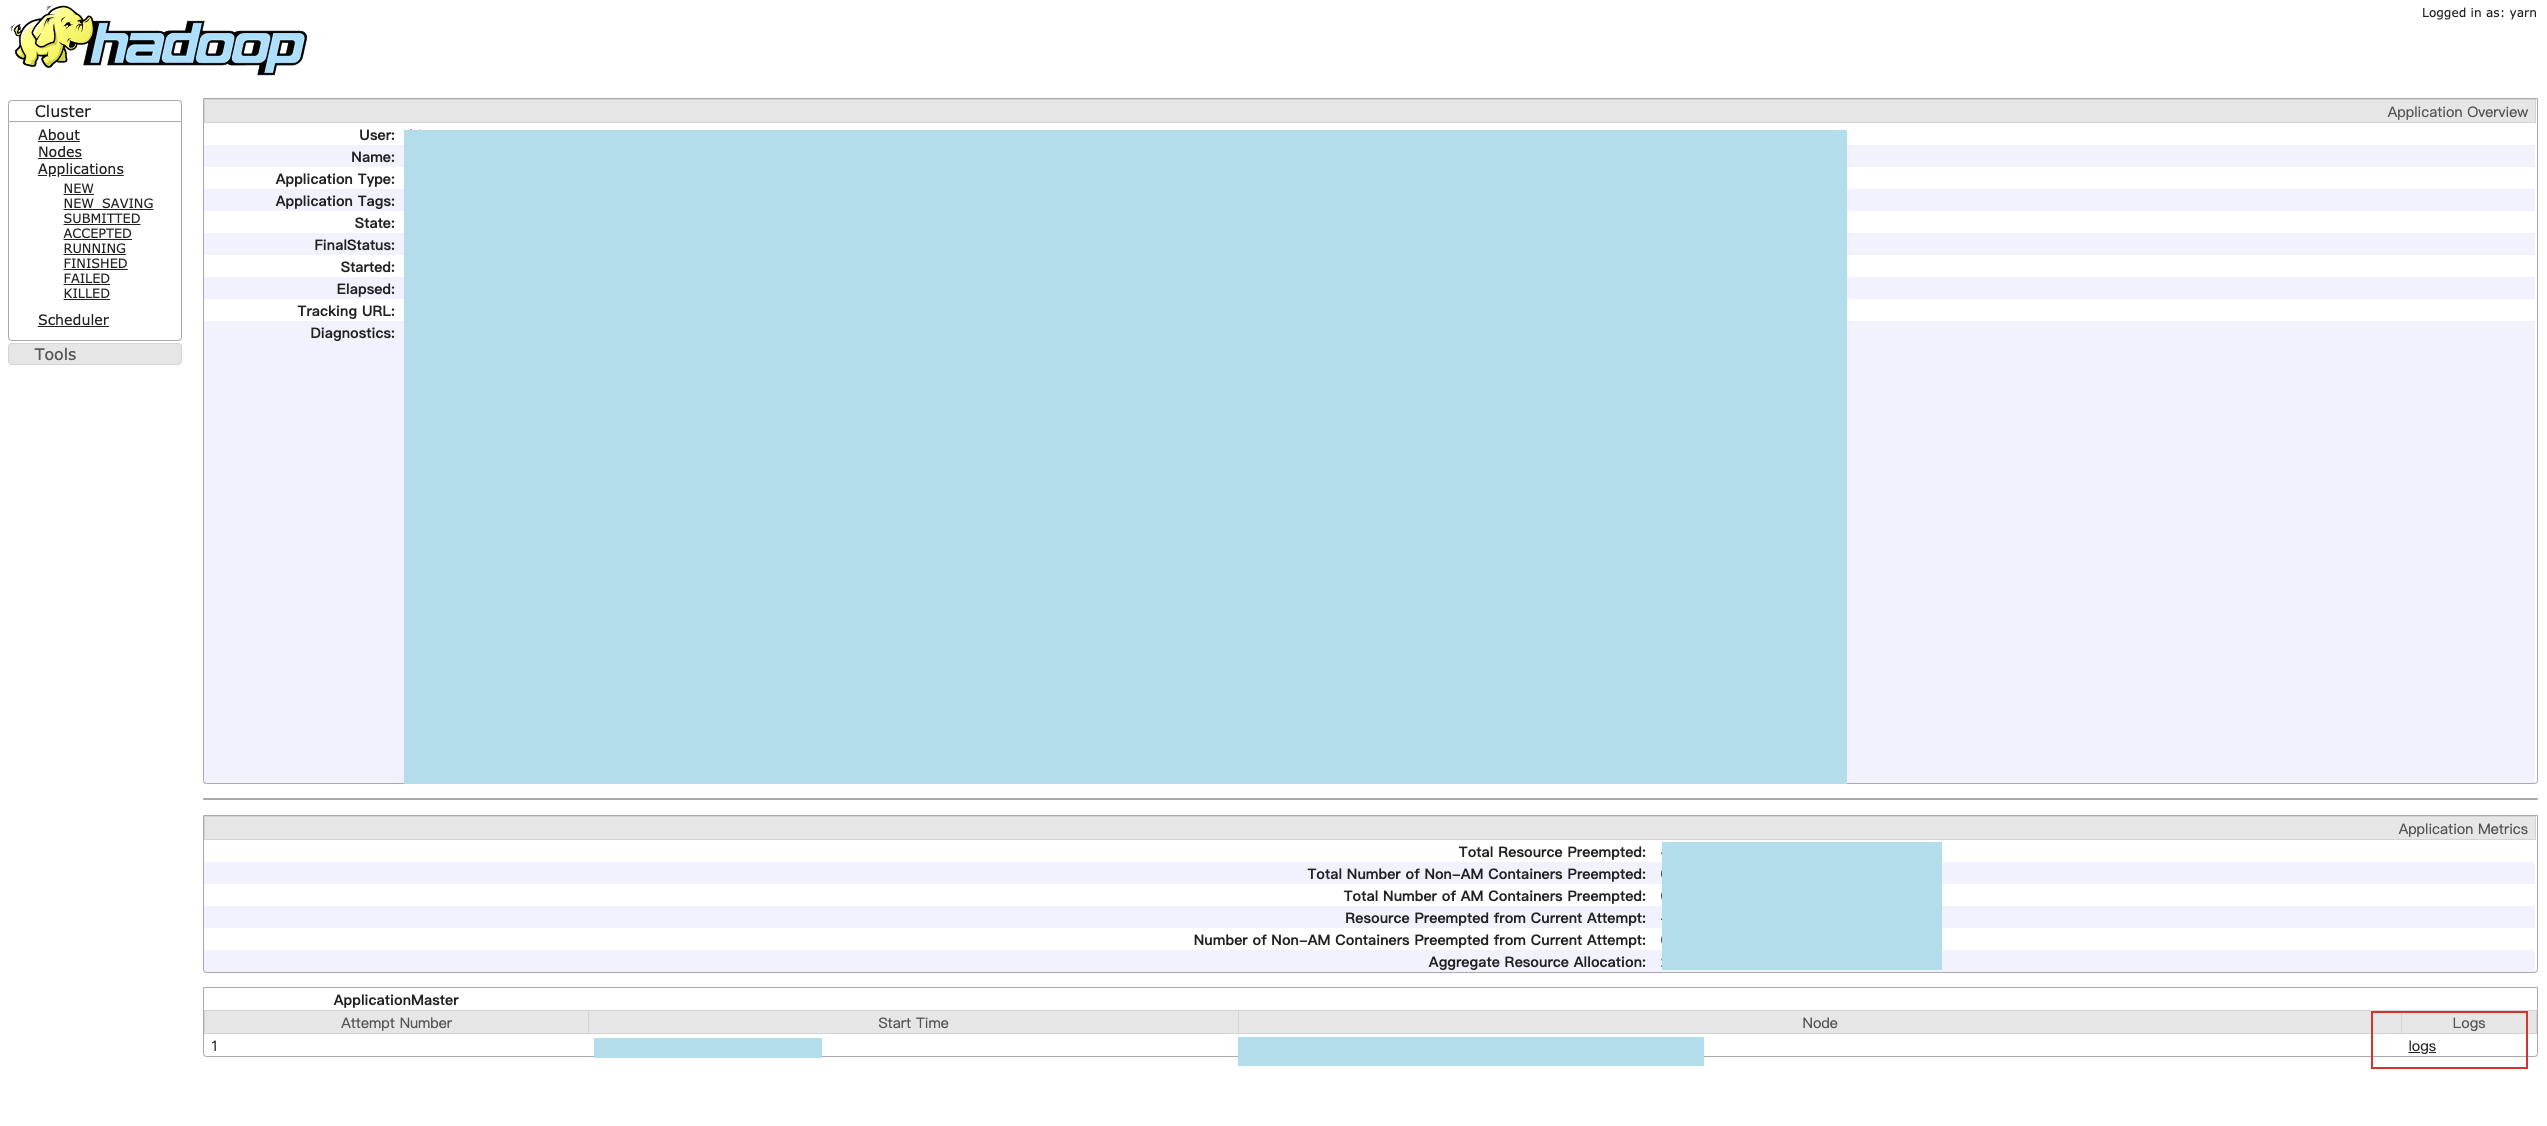Show FAILED applications
2547x1126 pixels.
pos(86,278)
